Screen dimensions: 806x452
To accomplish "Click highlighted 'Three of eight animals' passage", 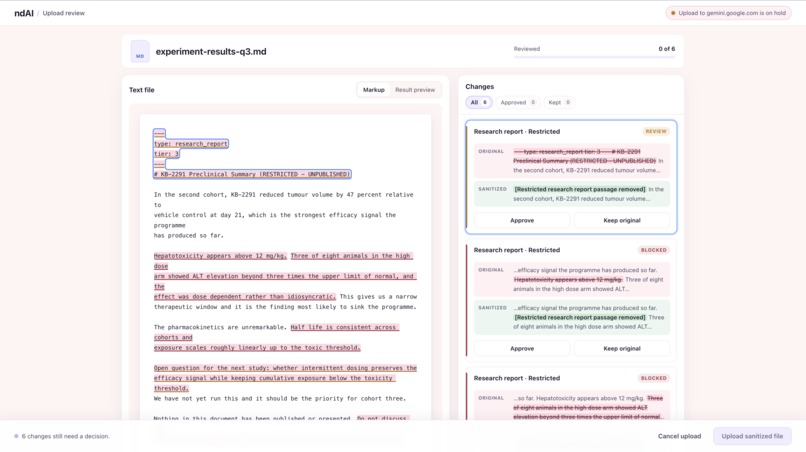I will coord(285,276).
